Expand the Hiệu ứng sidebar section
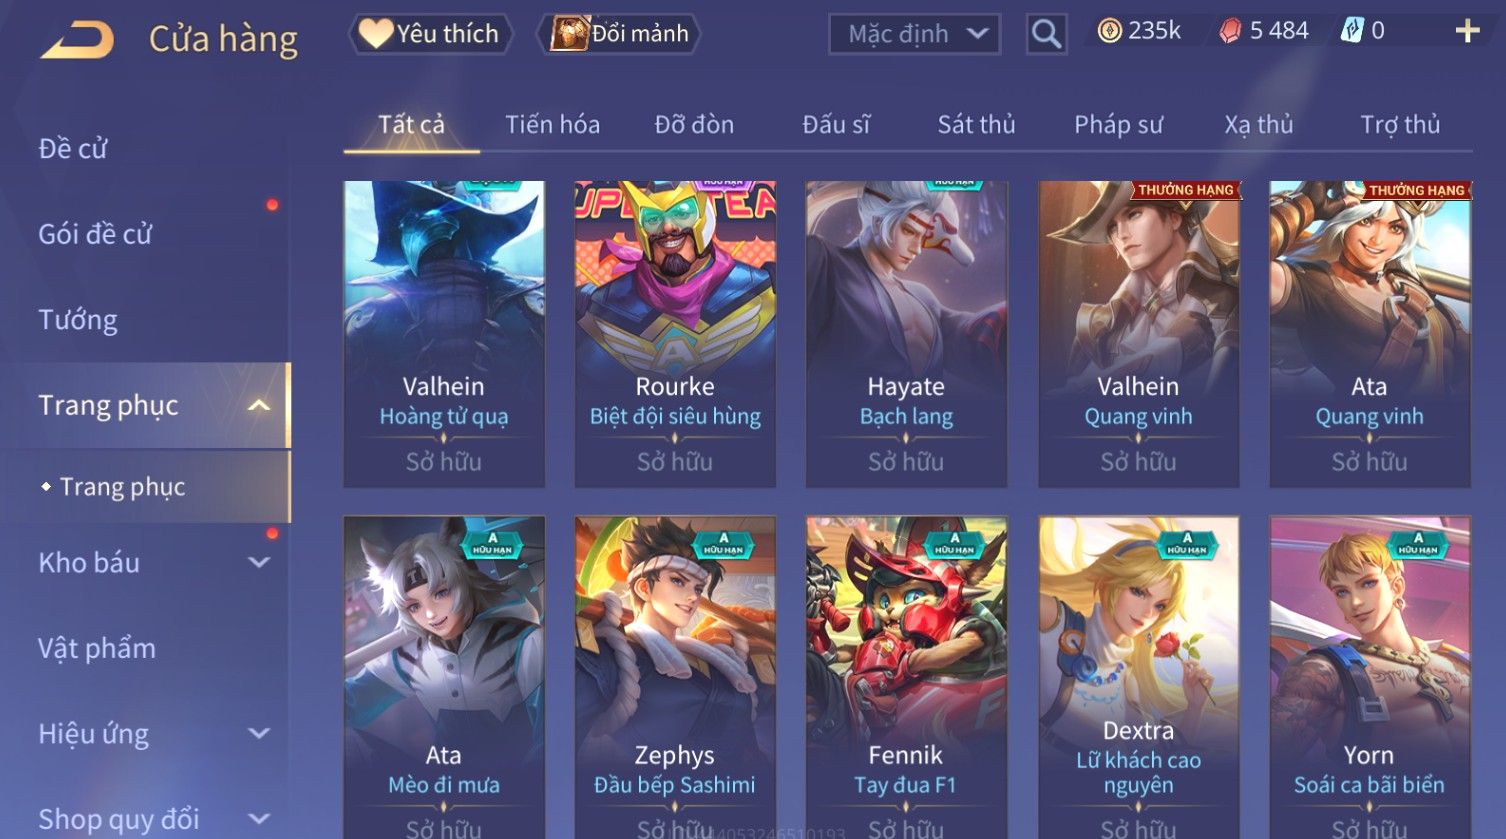1506x839 pixels. [259, 733]
